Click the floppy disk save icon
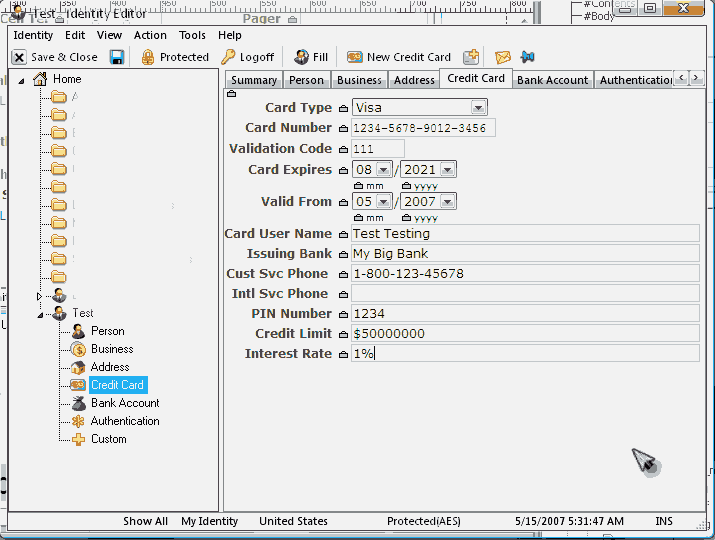 click(117, 57)
